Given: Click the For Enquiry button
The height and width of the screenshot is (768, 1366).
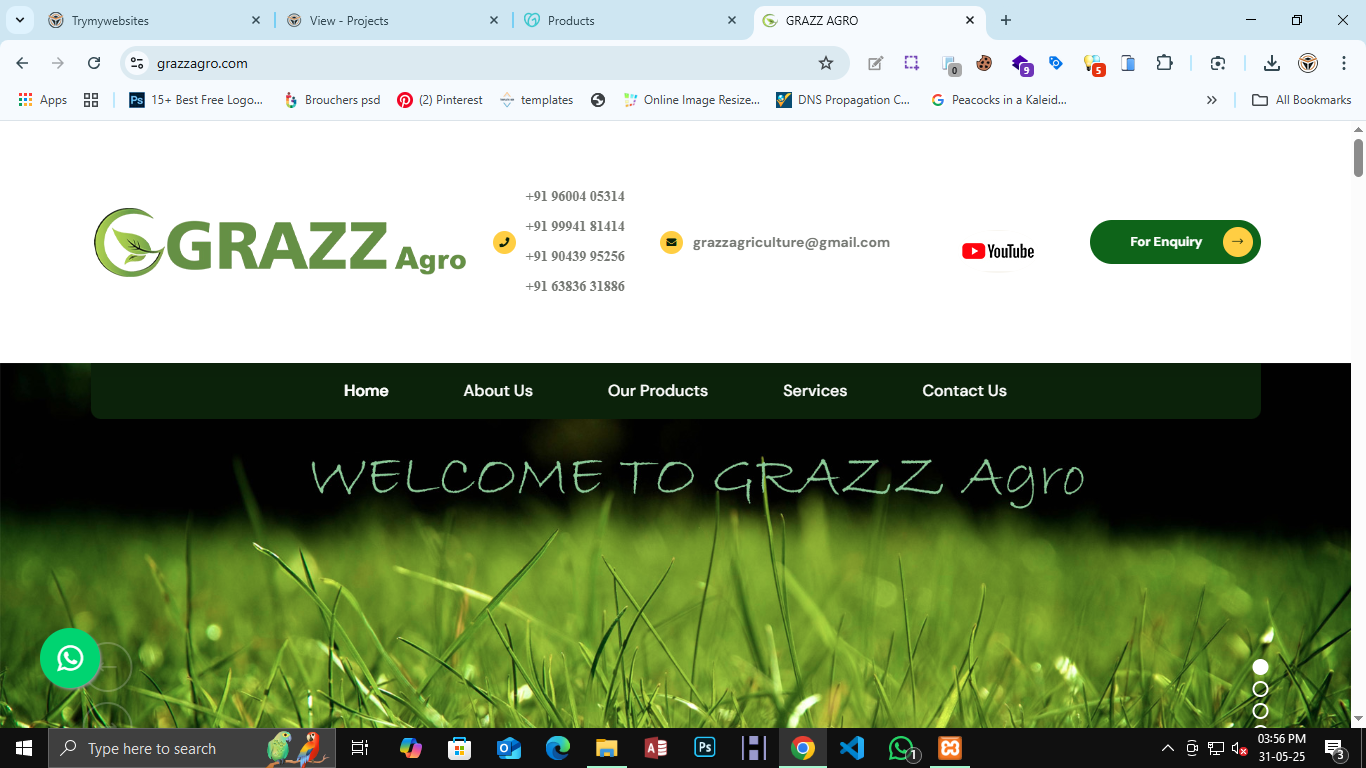Looking at the screenshot, I should 1175,241.
